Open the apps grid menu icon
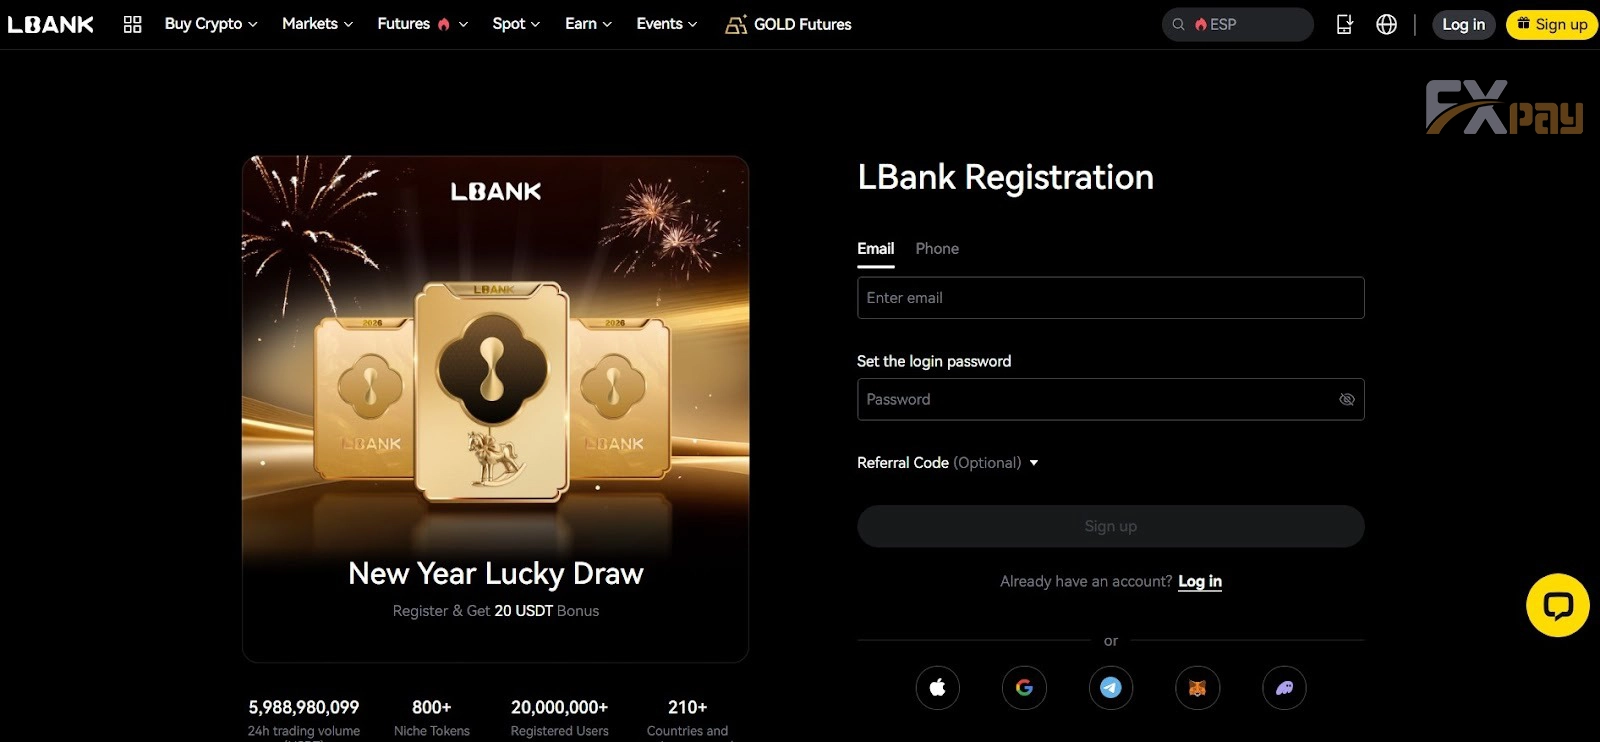The height and width of the screenshot is (742, 1600). pos(132,24)
